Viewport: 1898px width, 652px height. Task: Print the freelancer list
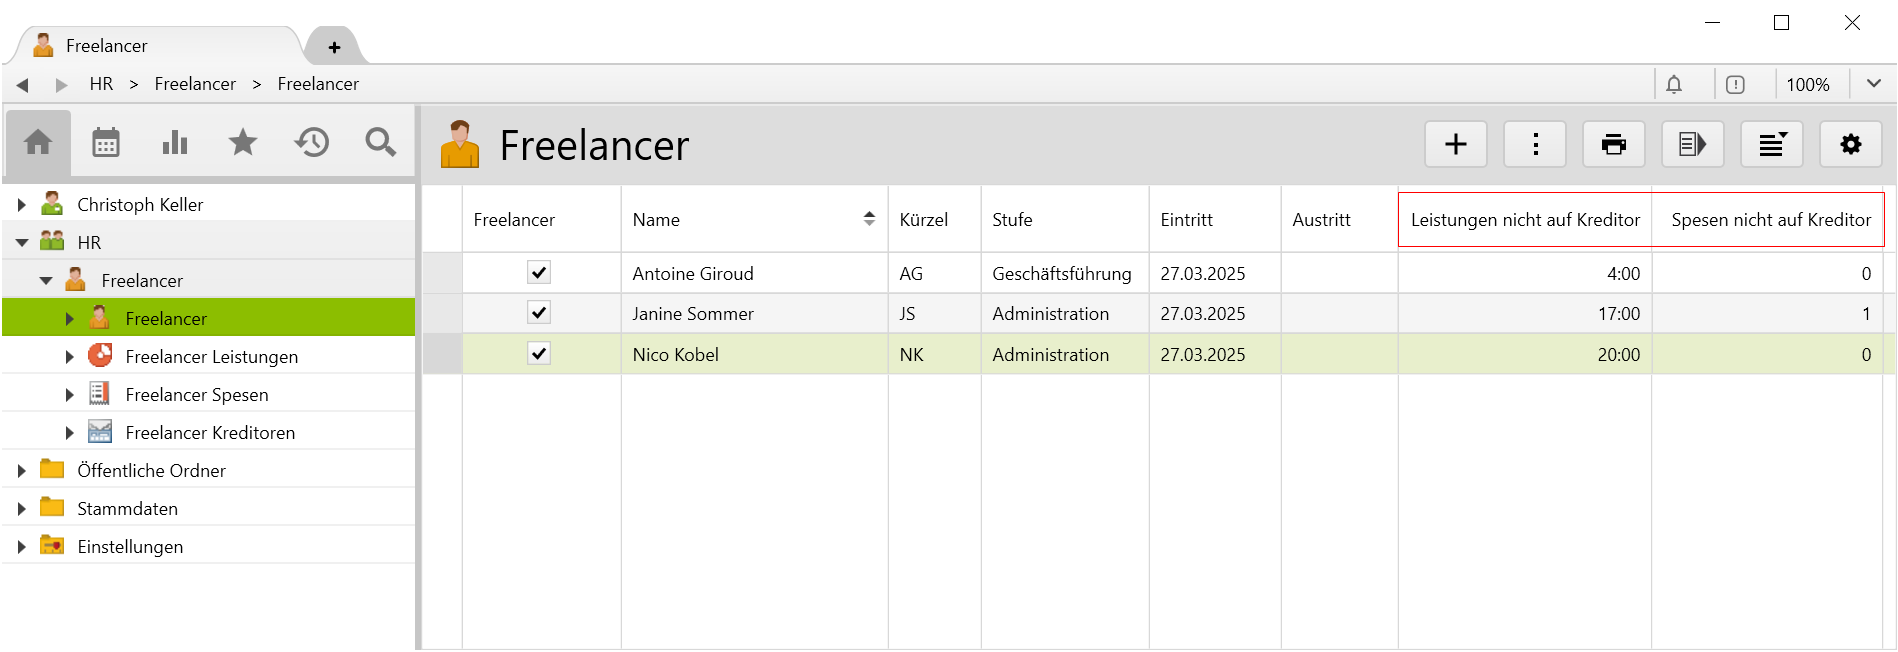point(1613,145)
